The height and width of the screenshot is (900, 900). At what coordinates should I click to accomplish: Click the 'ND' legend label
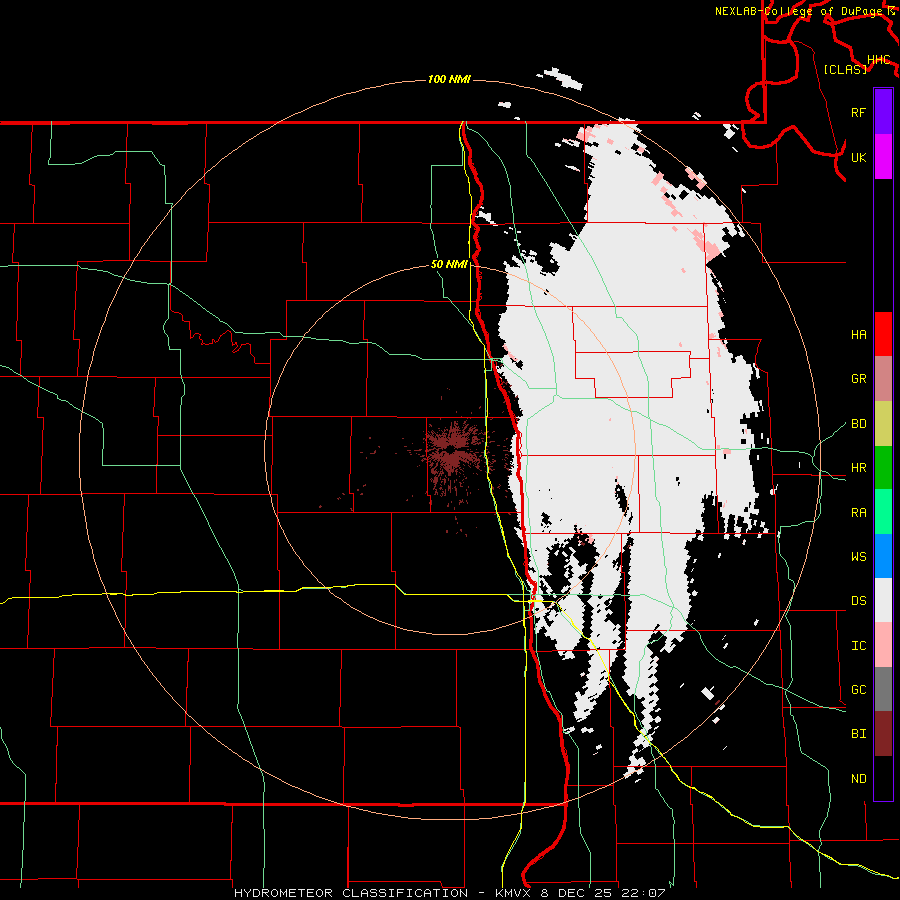pos(858,779)
